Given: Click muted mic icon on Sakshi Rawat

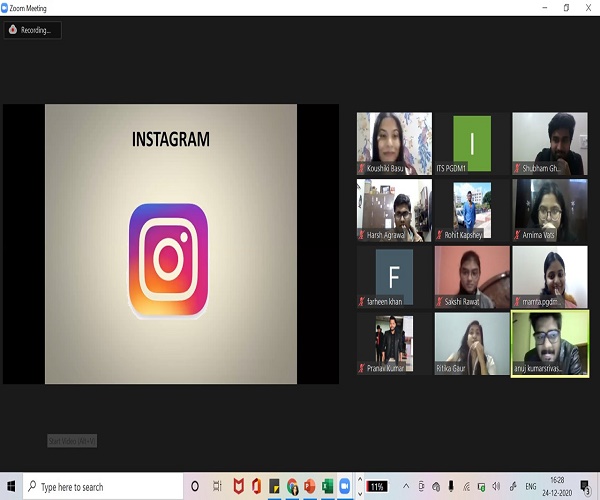Looking at the screenshot, I should [x=439, y=301].
